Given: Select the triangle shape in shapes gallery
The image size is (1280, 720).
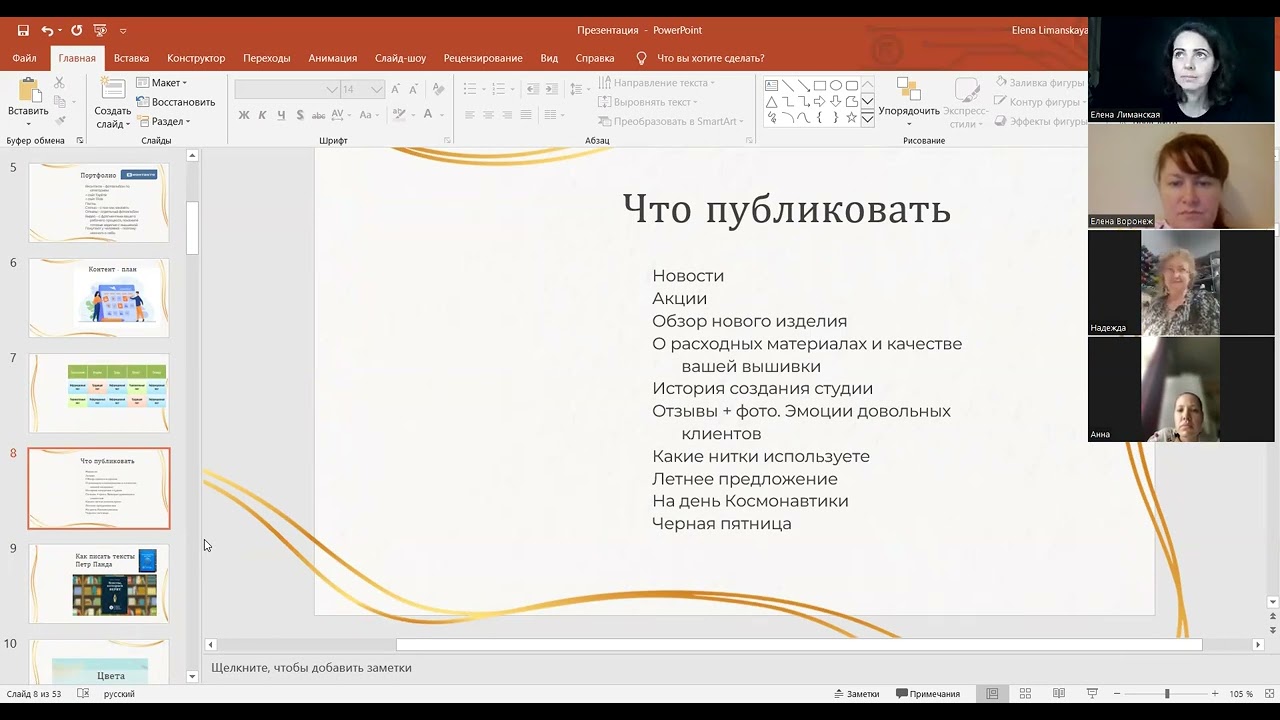Looking at the screenshot, I should 772,102.
